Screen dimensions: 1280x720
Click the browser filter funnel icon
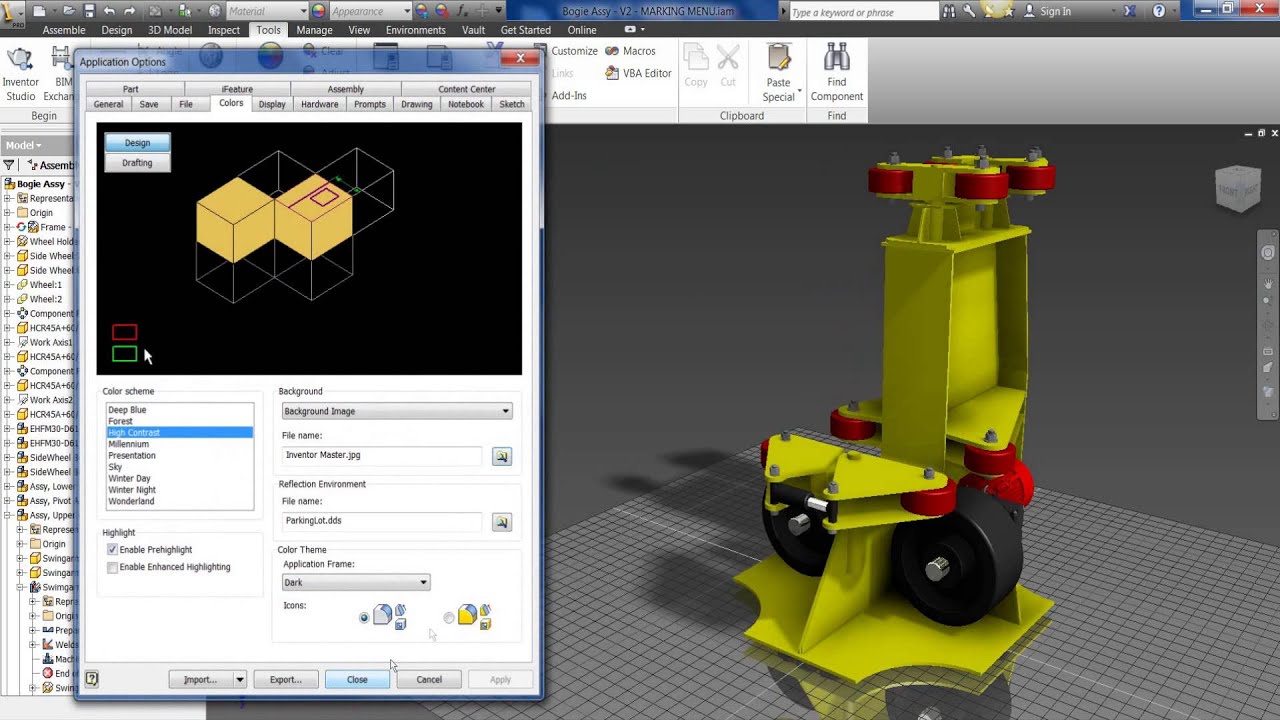point(9,165)
